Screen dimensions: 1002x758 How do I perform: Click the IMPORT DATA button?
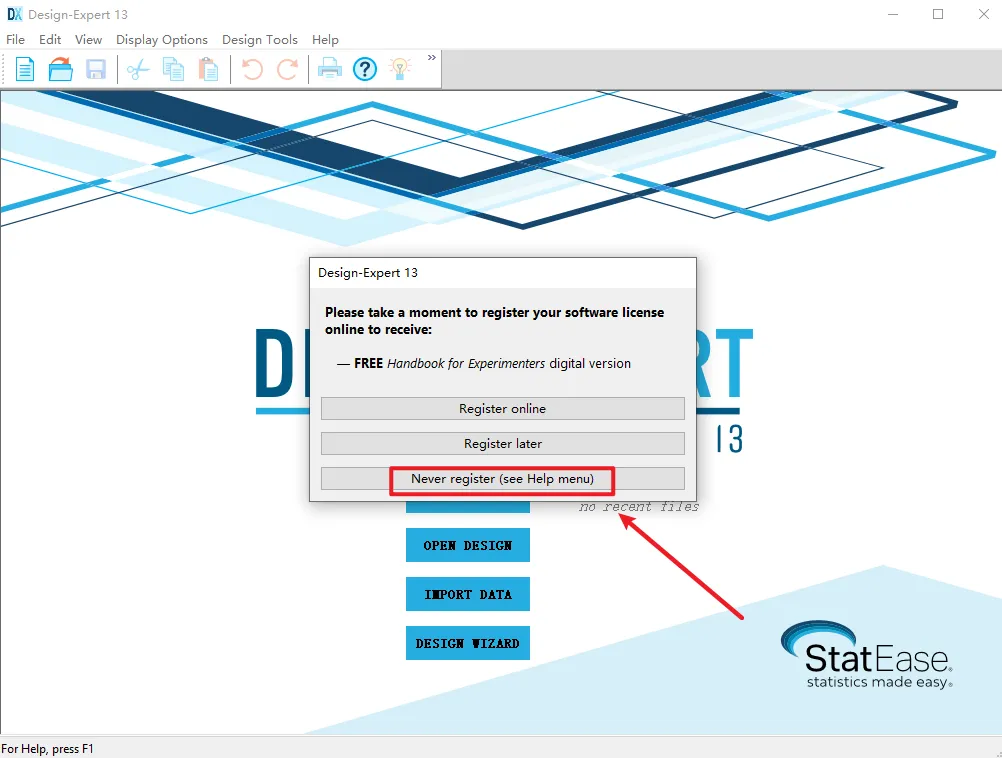pyautogui.click(x=468, y=594)
